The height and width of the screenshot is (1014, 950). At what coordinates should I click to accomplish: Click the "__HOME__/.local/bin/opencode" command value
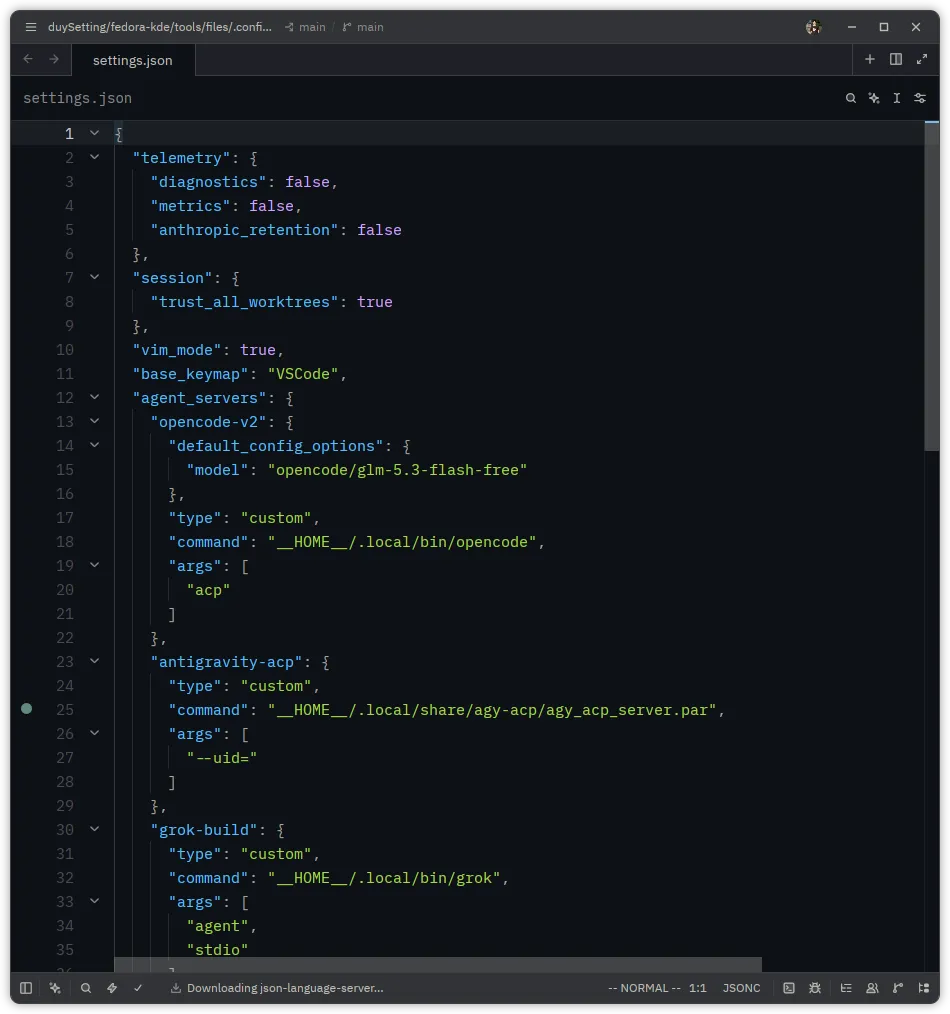pos(402,542)
